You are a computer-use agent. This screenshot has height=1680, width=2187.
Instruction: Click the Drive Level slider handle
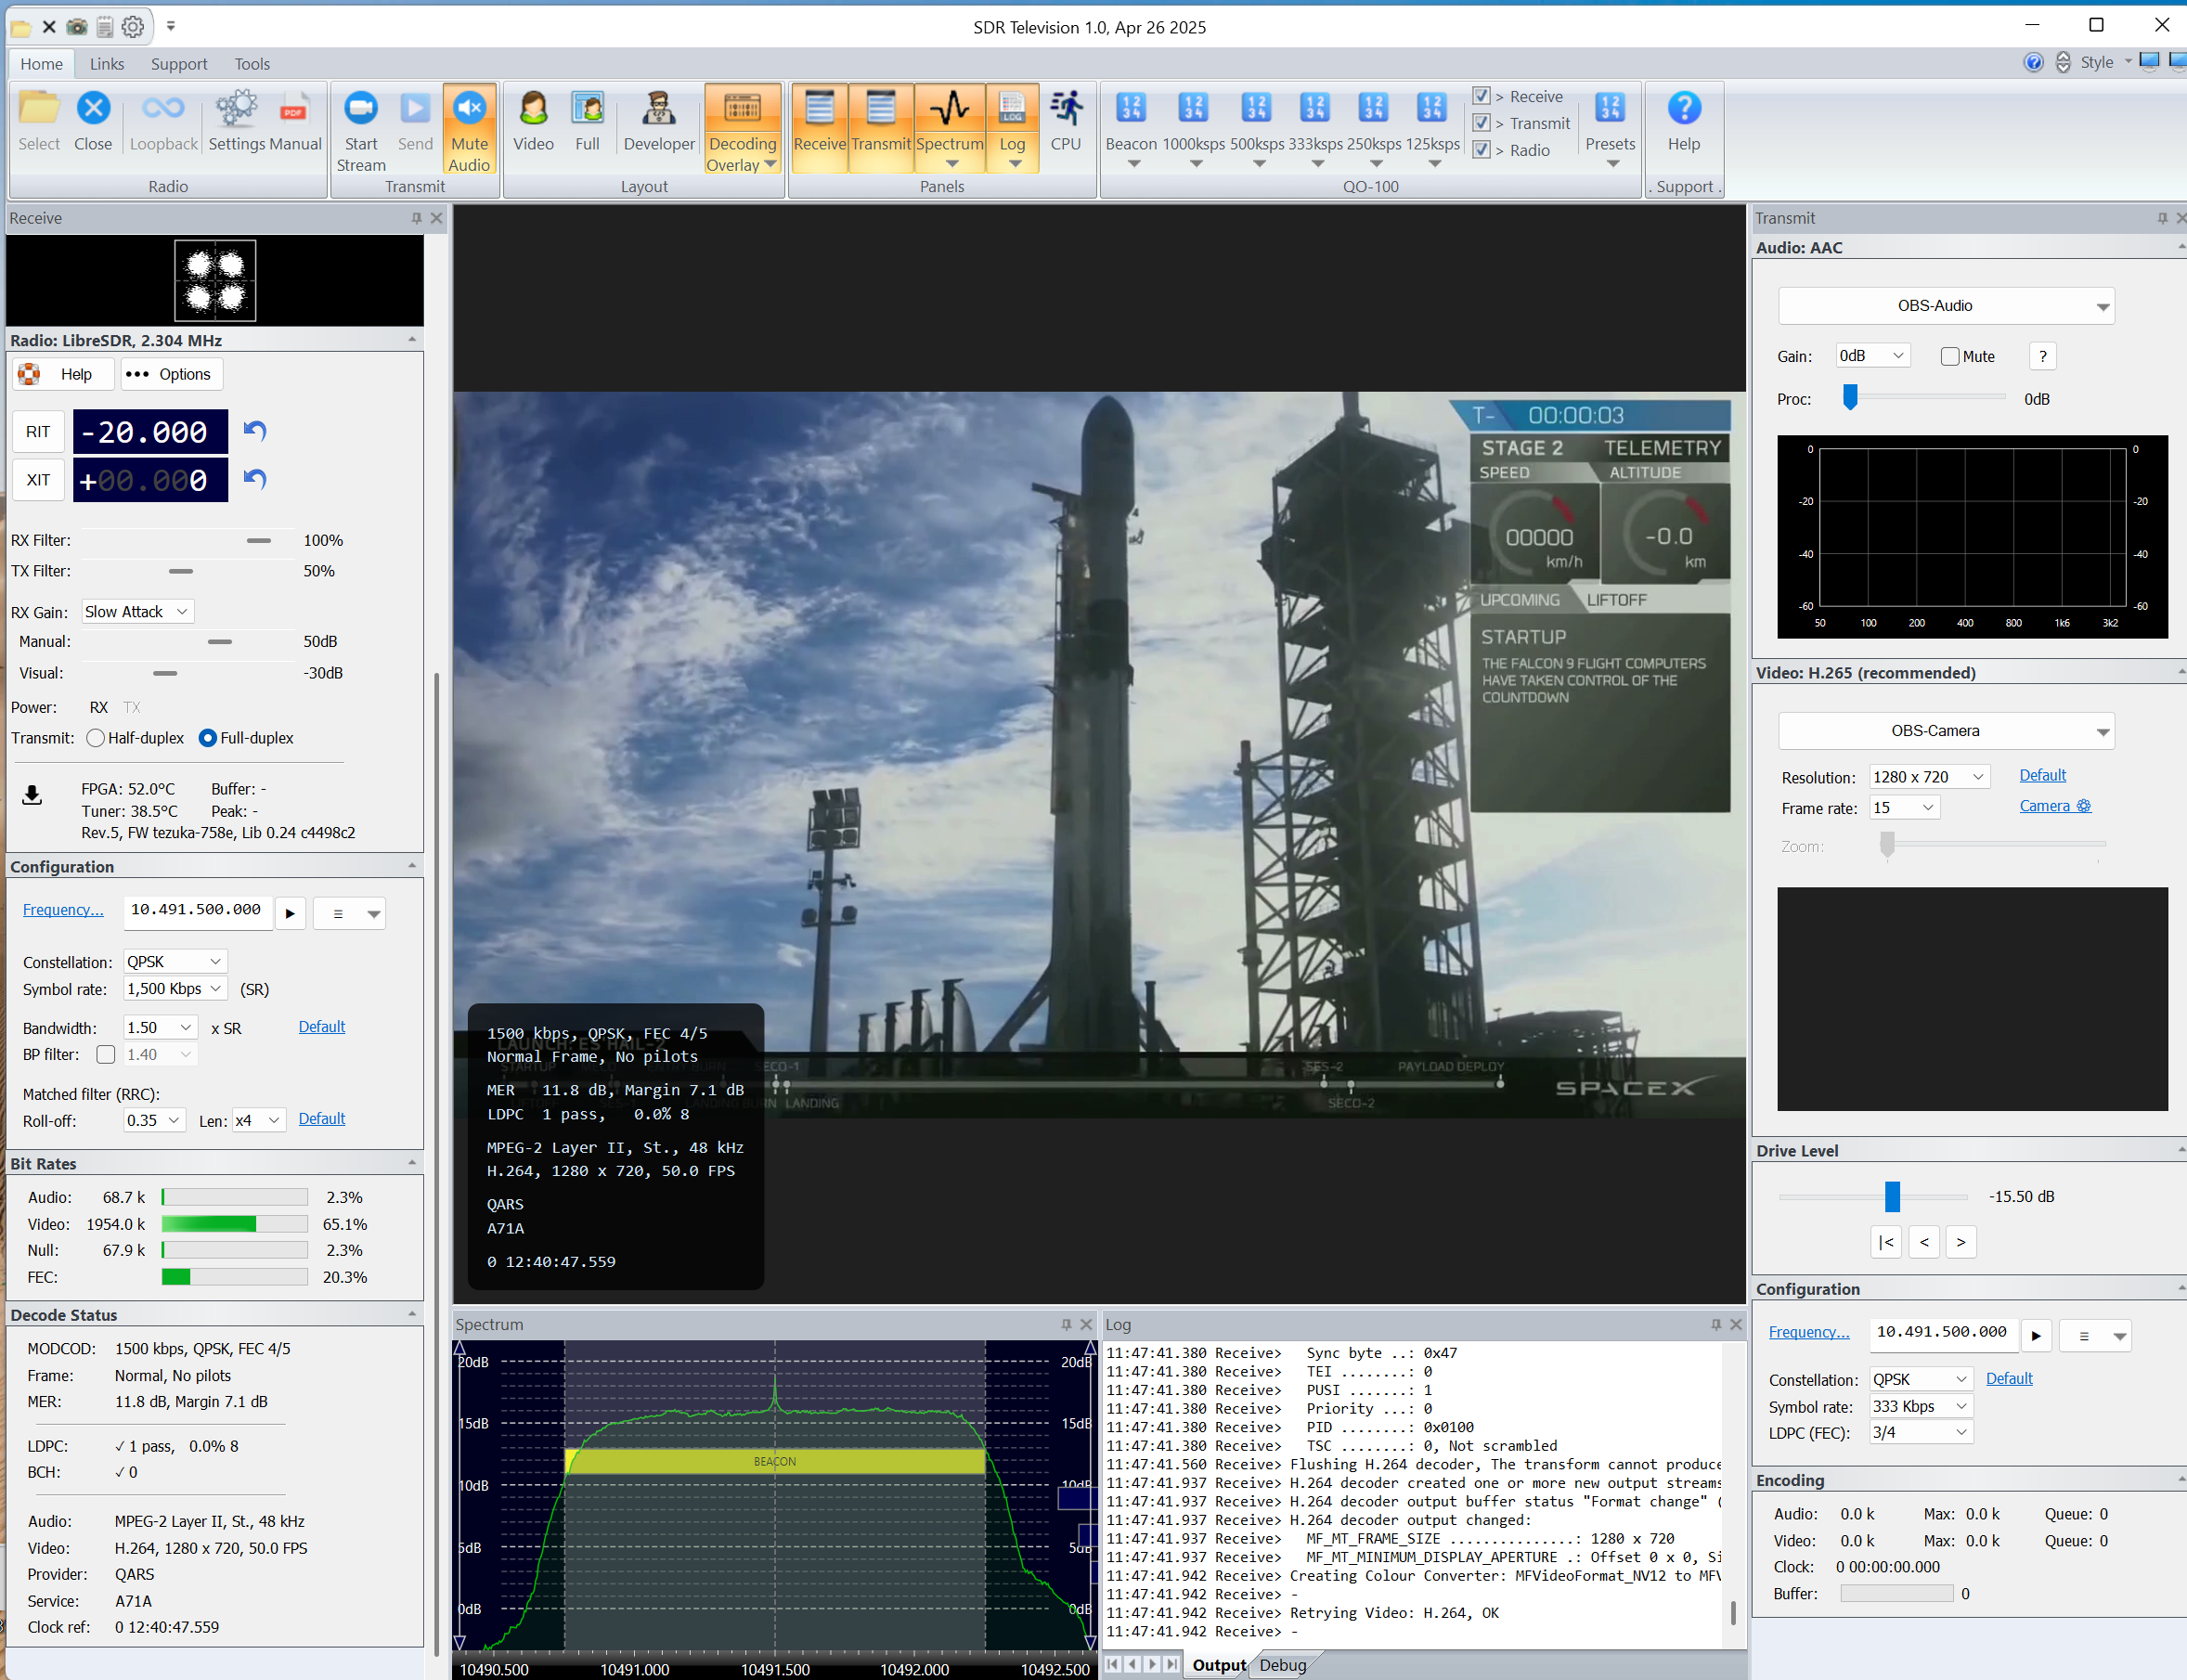[x=1891, y=1196]
